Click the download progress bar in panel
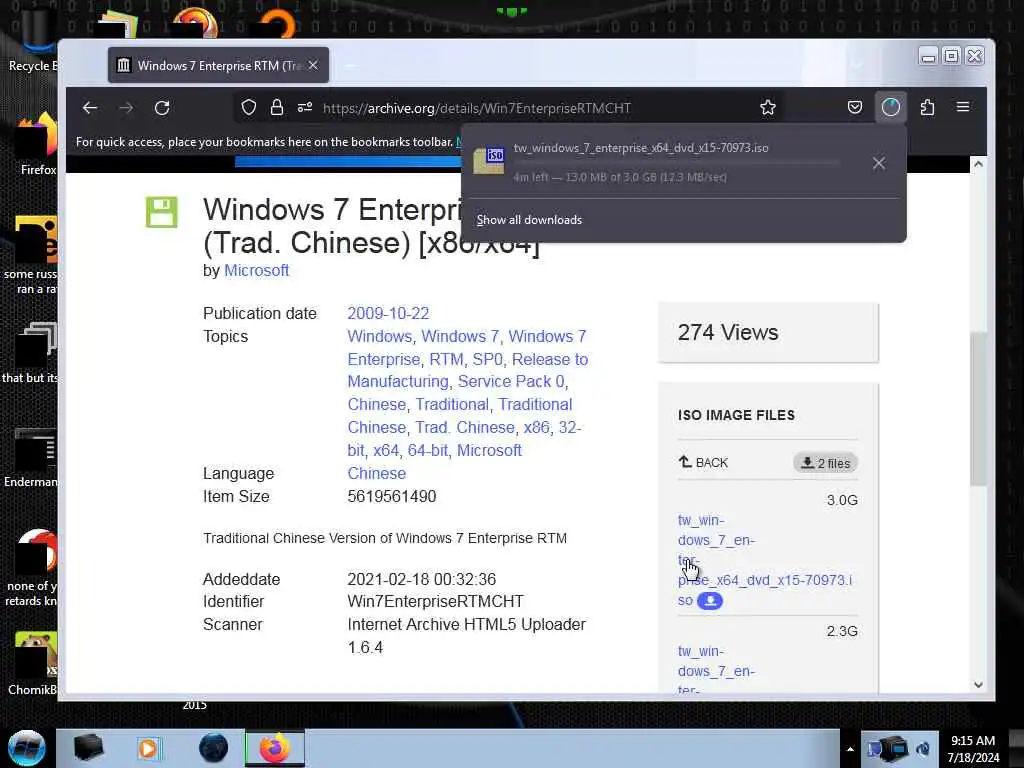This screenshot has height=768, width=1024. click(677, 163)
